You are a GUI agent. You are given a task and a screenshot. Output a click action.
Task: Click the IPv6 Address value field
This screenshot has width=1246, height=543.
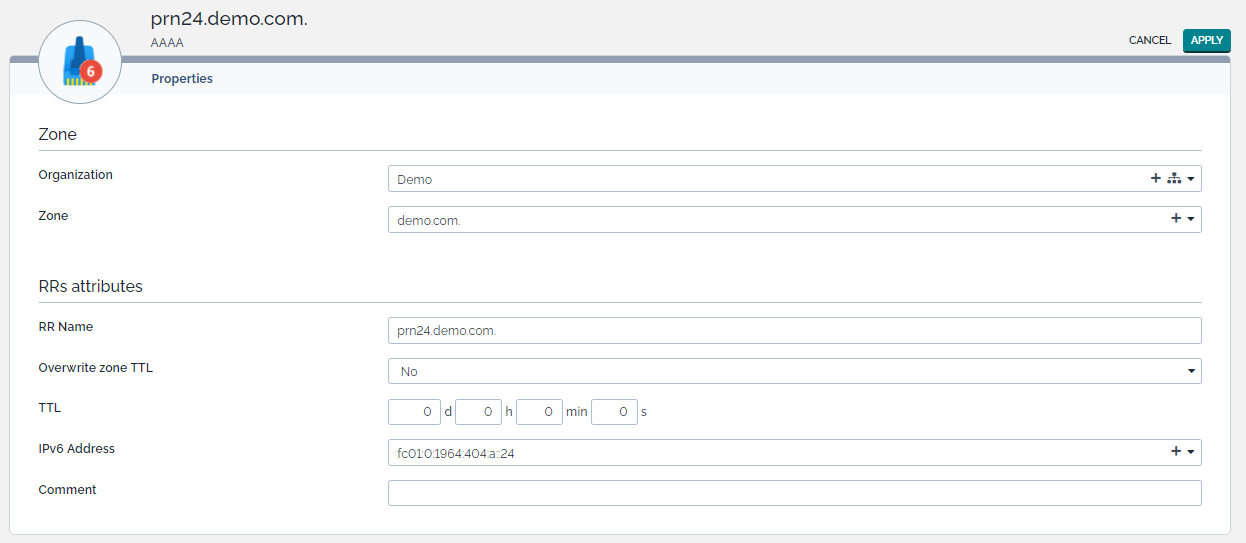tap(770, 453)
